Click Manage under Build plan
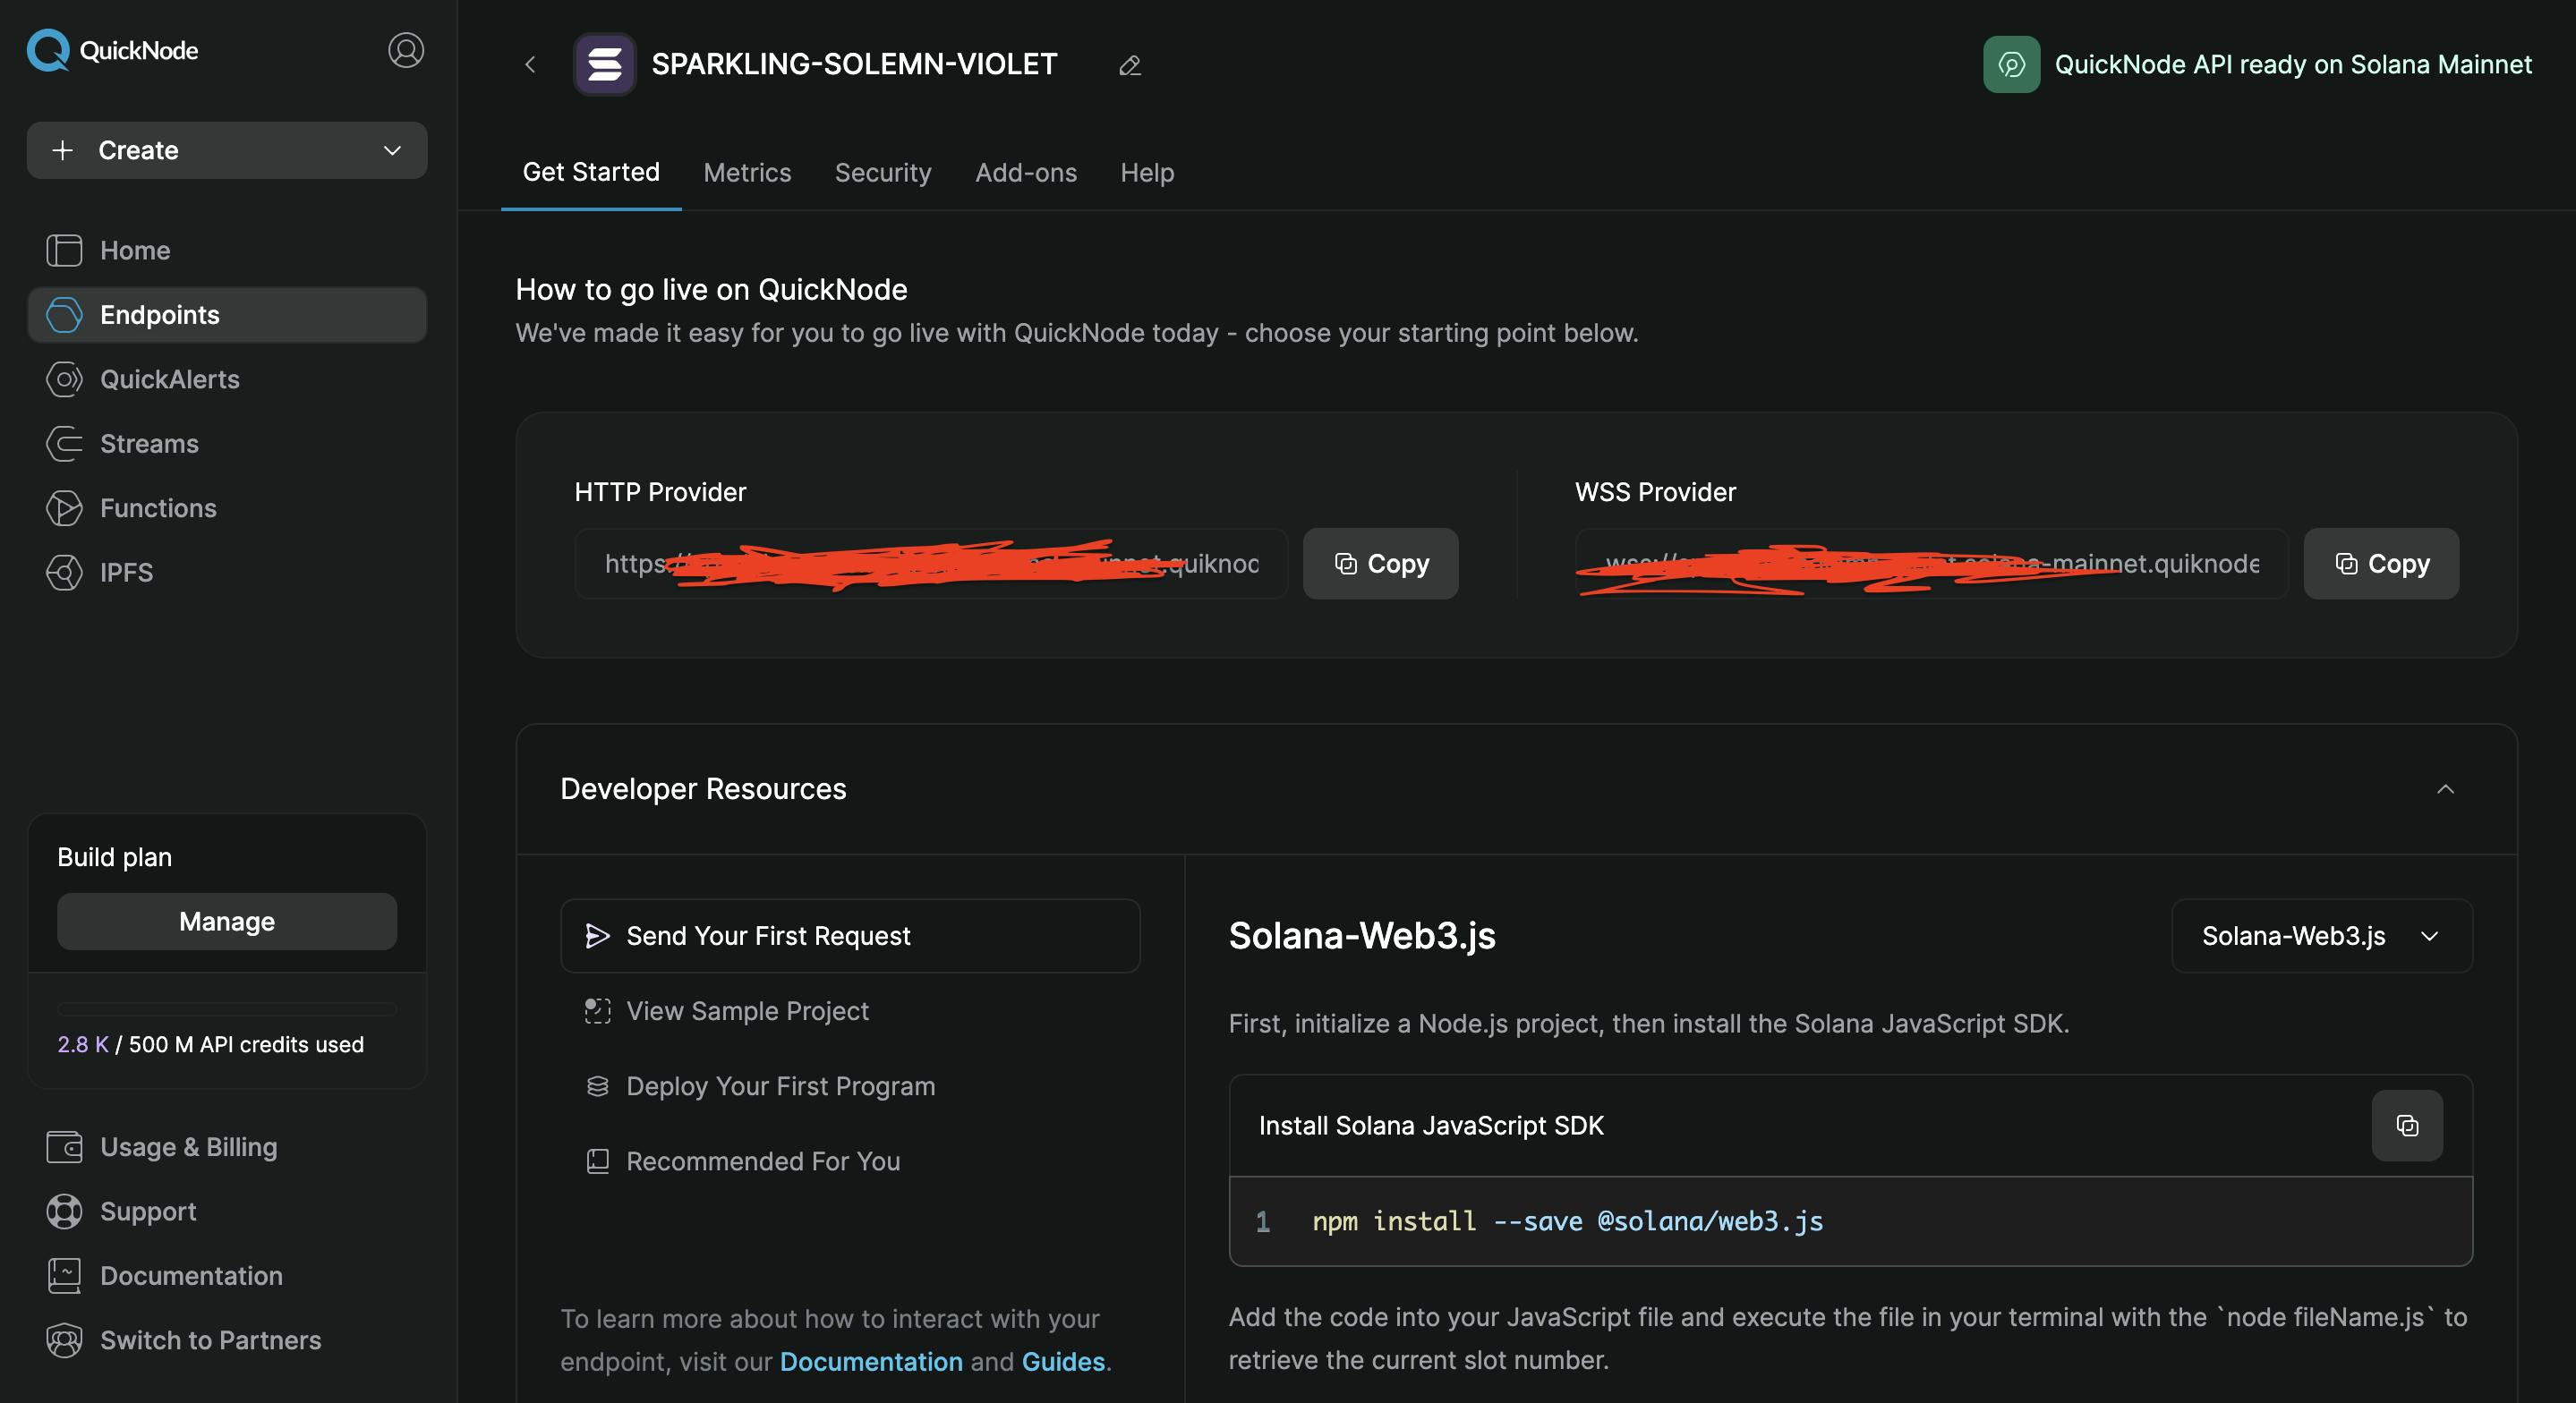This screenshot has height=1403, width=2576. [x=227, y=921]
